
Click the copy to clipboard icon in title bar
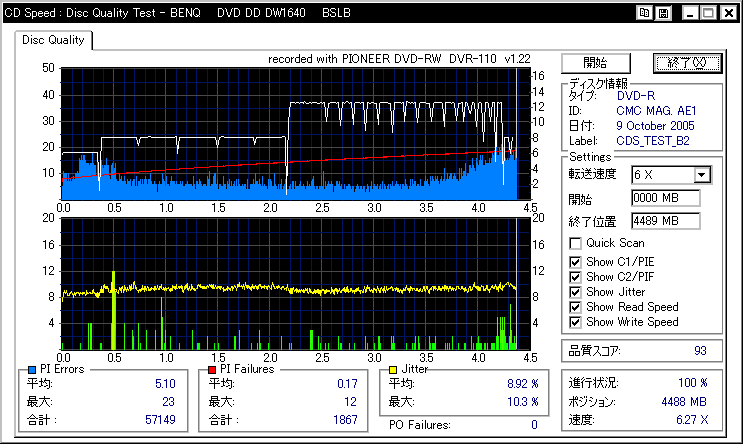point(645,13)
